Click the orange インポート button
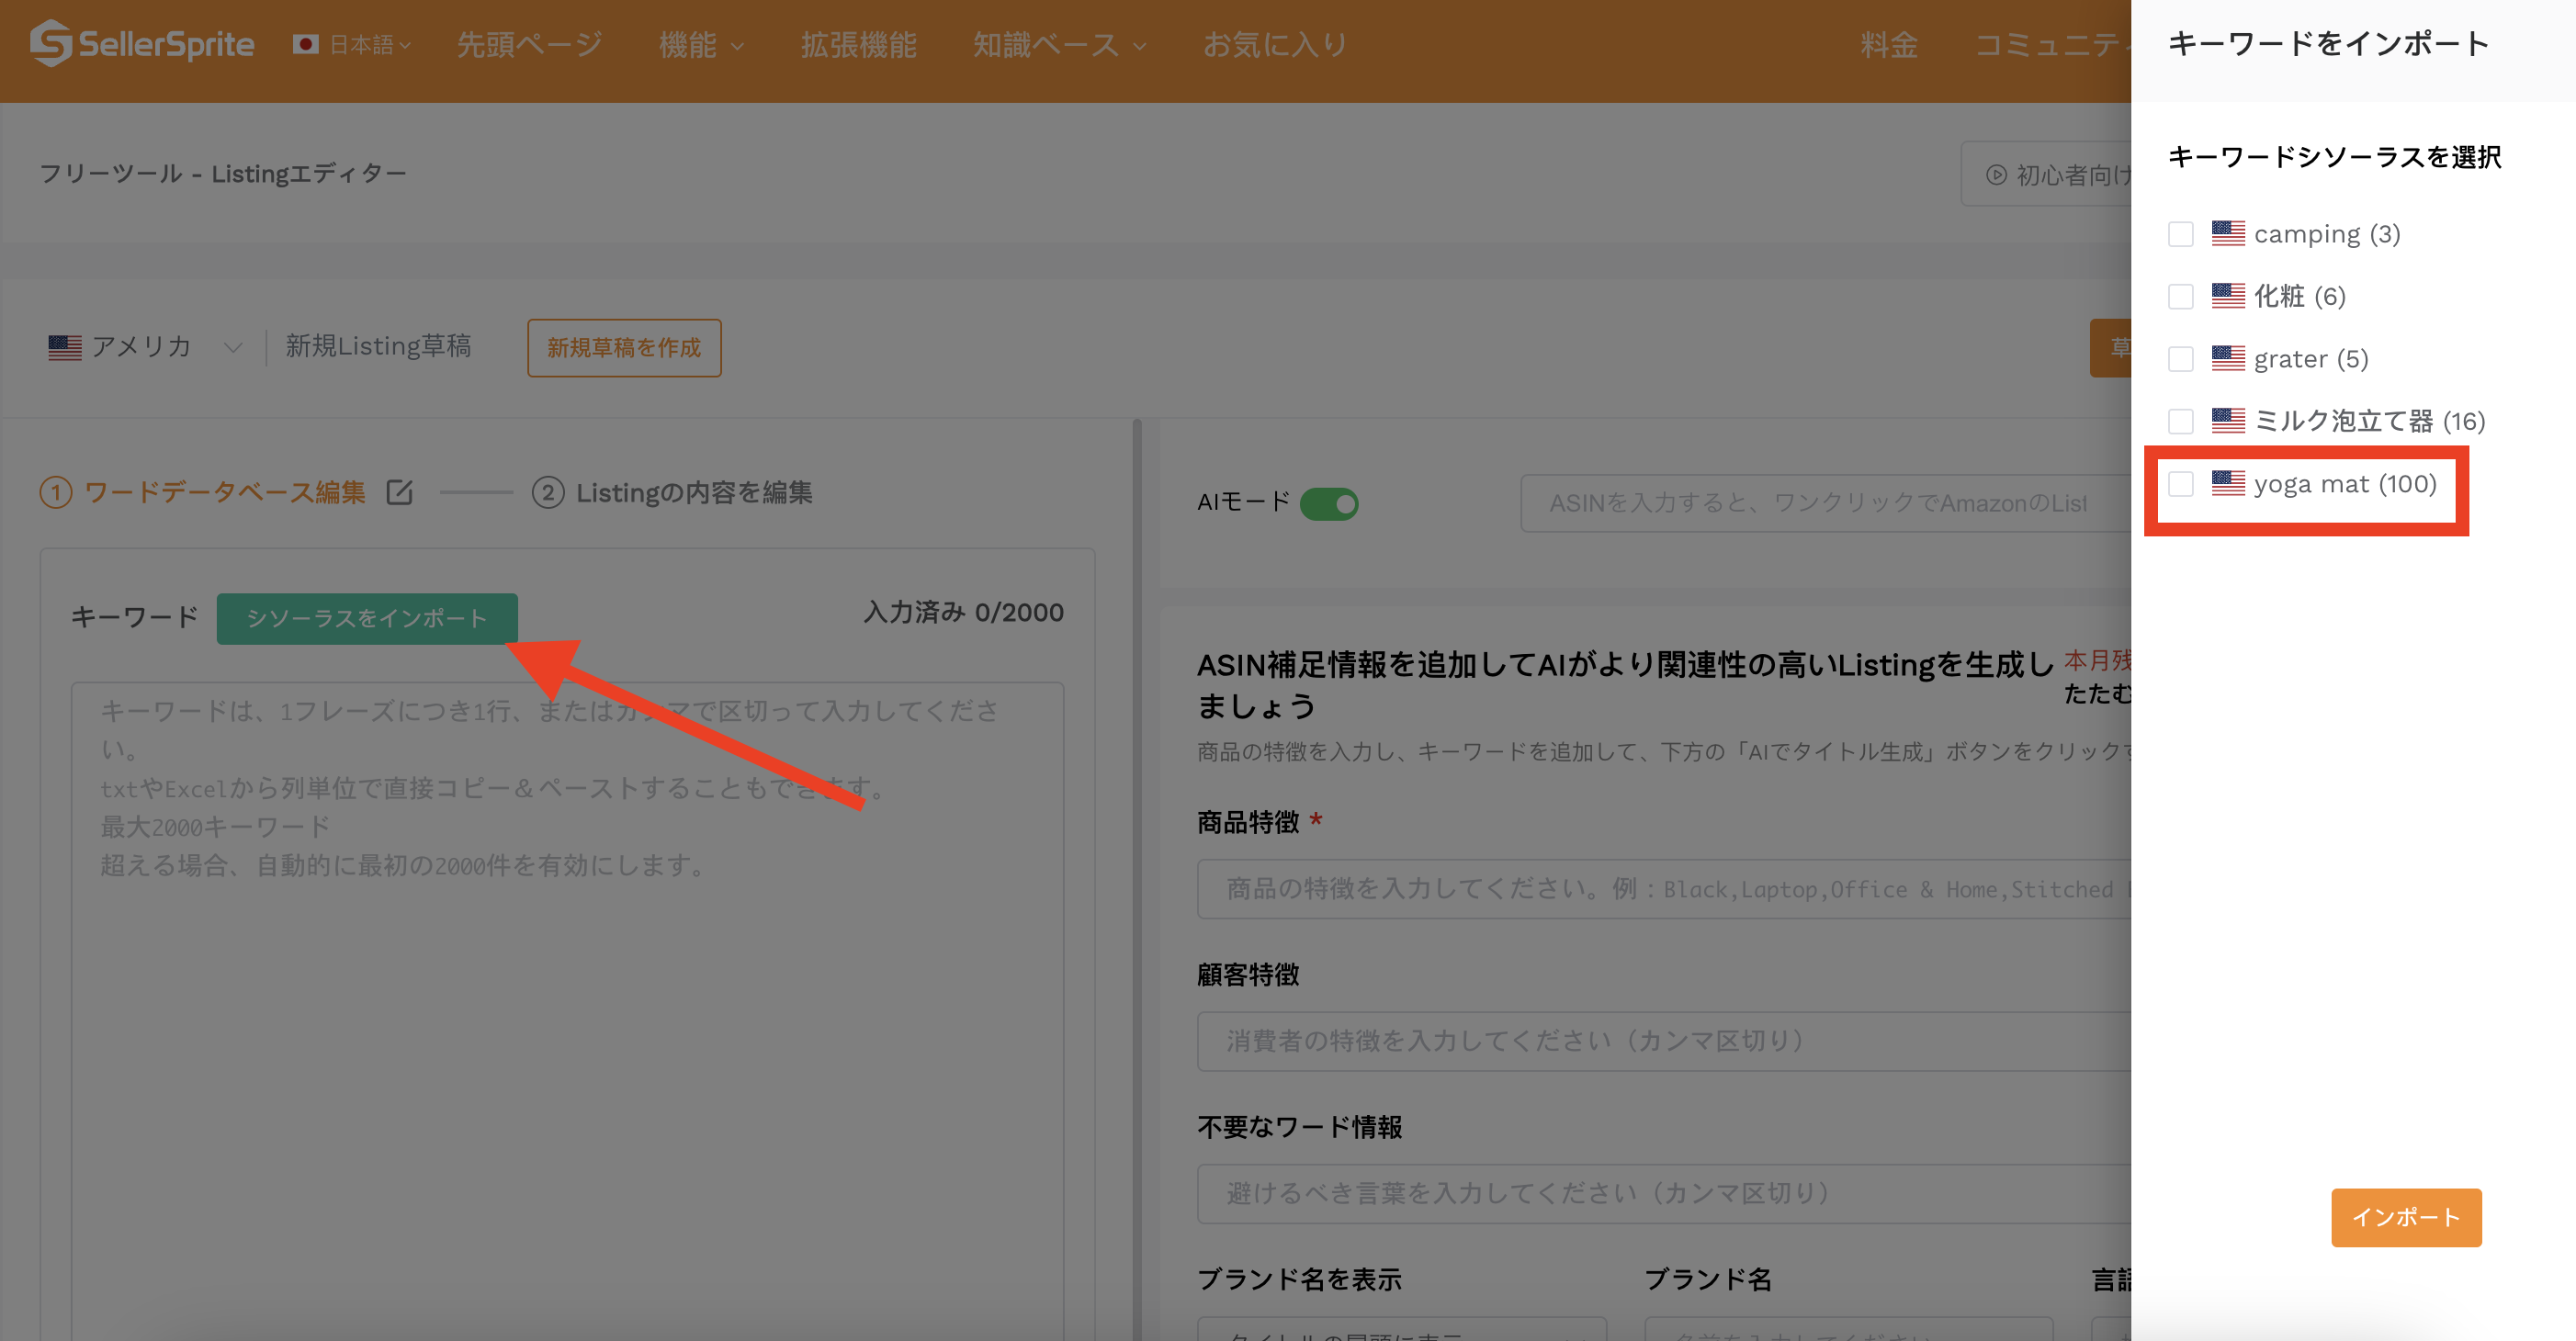Image resolution: width=2576 pixels, height=1341 pixels. [x=2406, y=1217]
